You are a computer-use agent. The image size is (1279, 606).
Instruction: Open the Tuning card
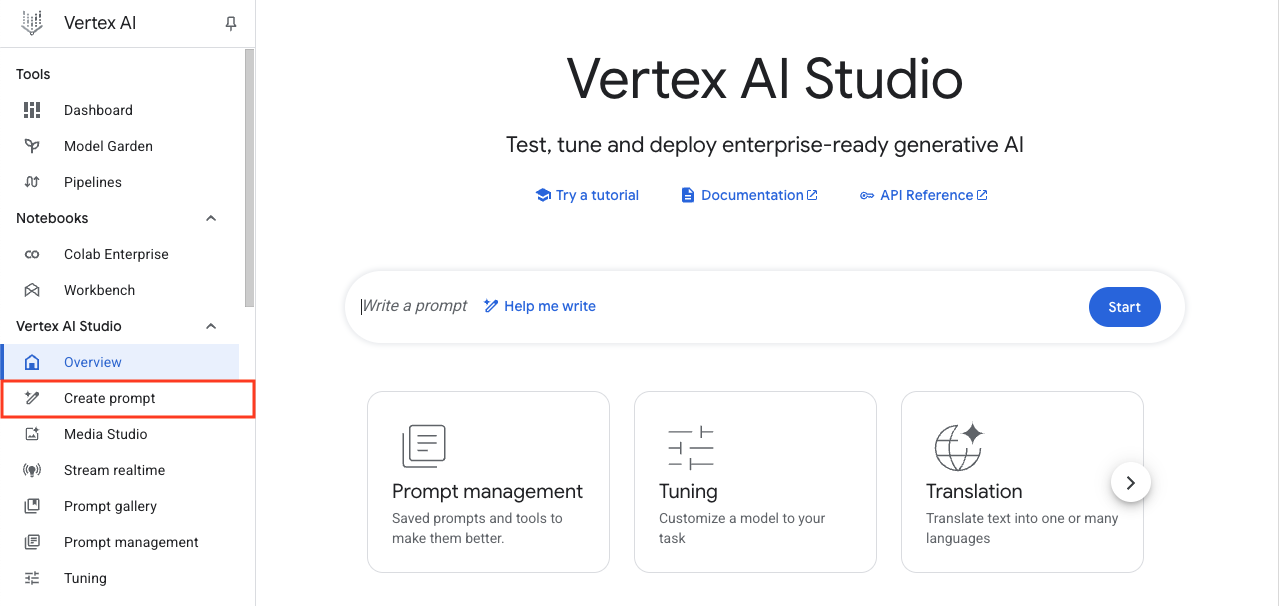coord(755,482)
